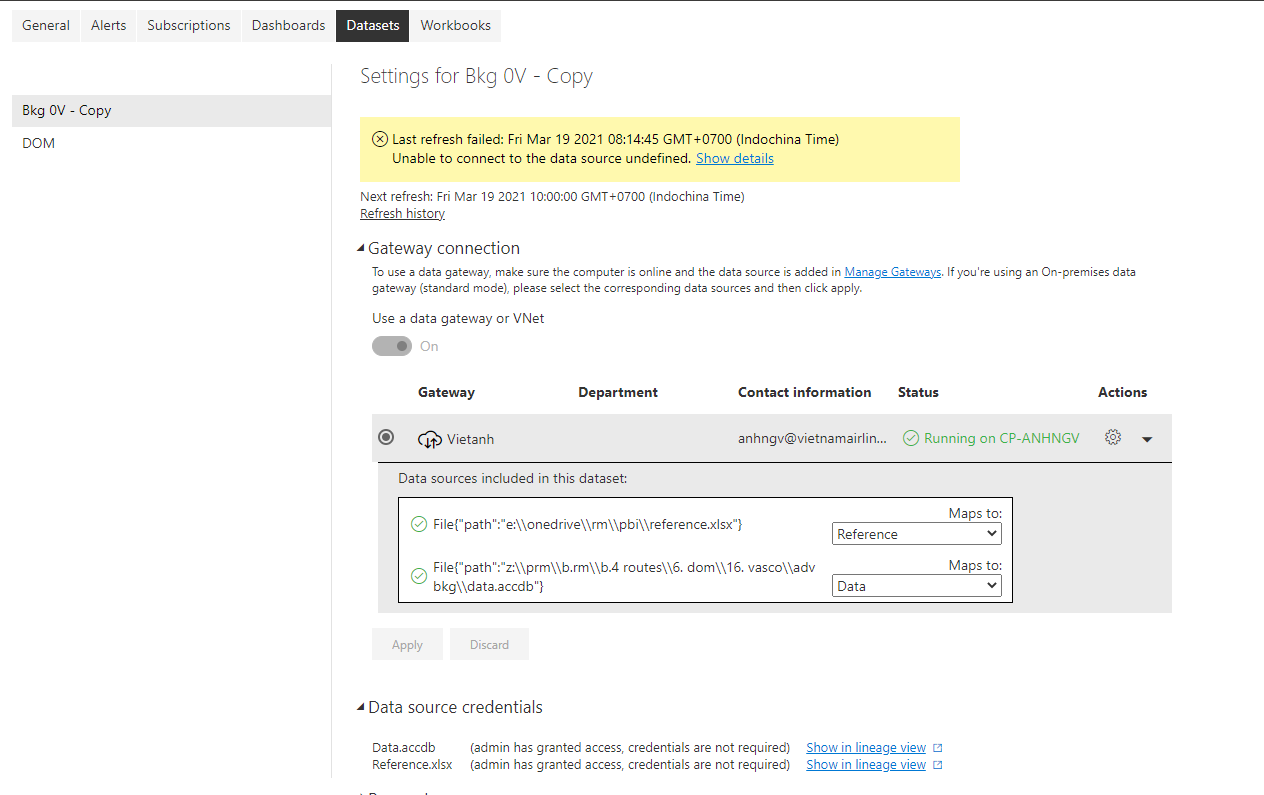
Task: Click the Discard button
Action: pos(489,644)
